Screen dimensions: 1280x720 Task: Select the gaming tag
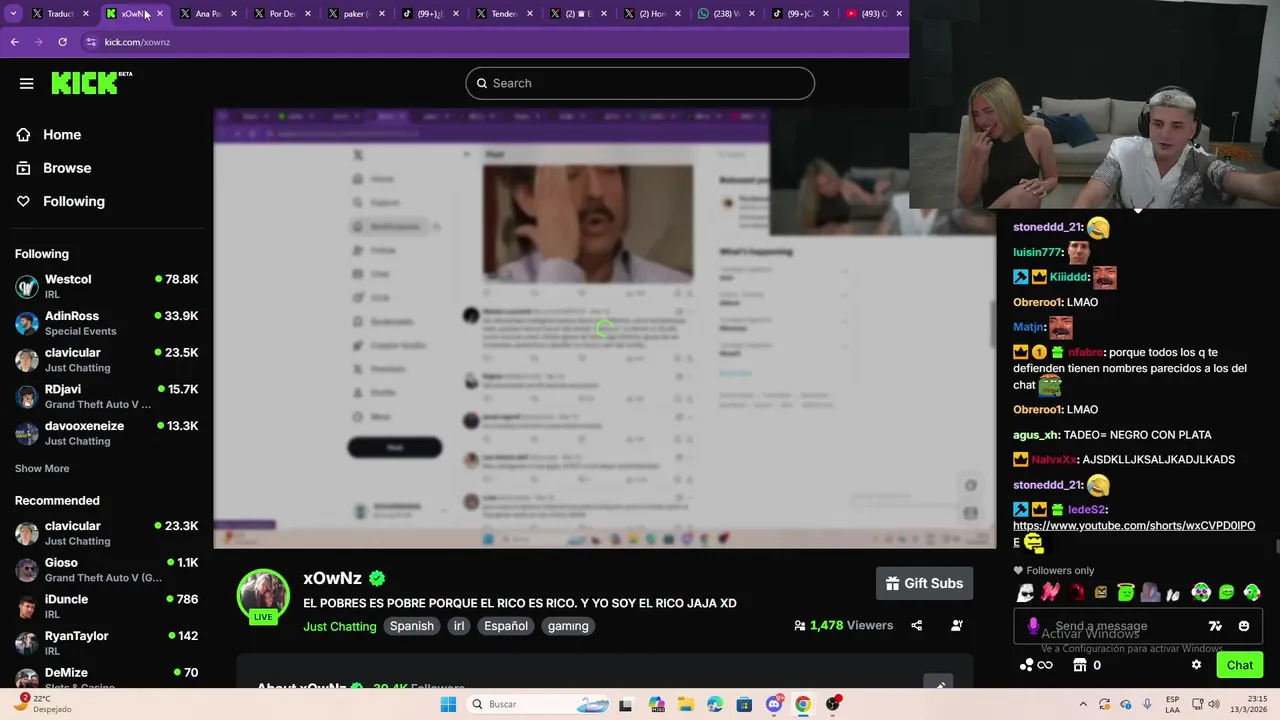coord(568,626)
